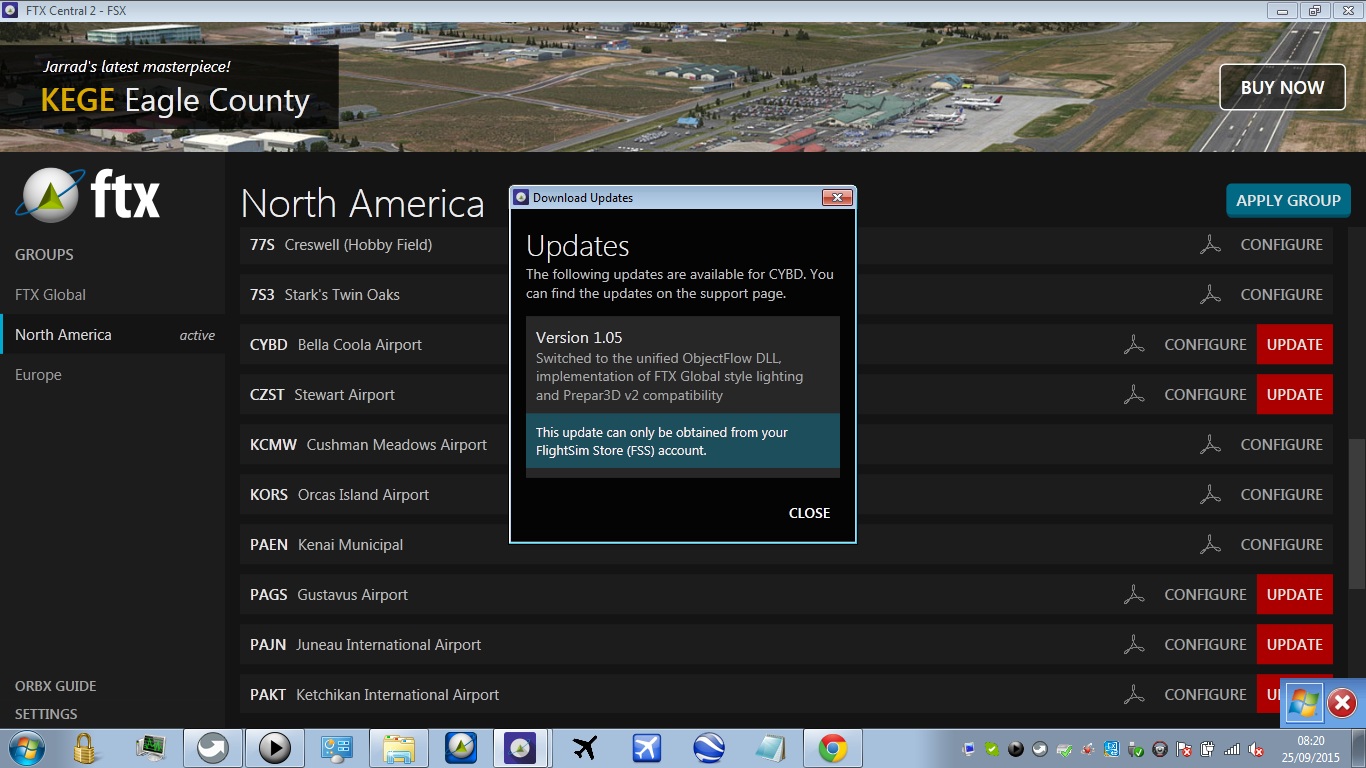
Task: Click the FlightSim Store account notice
Action: coord(683,441)
